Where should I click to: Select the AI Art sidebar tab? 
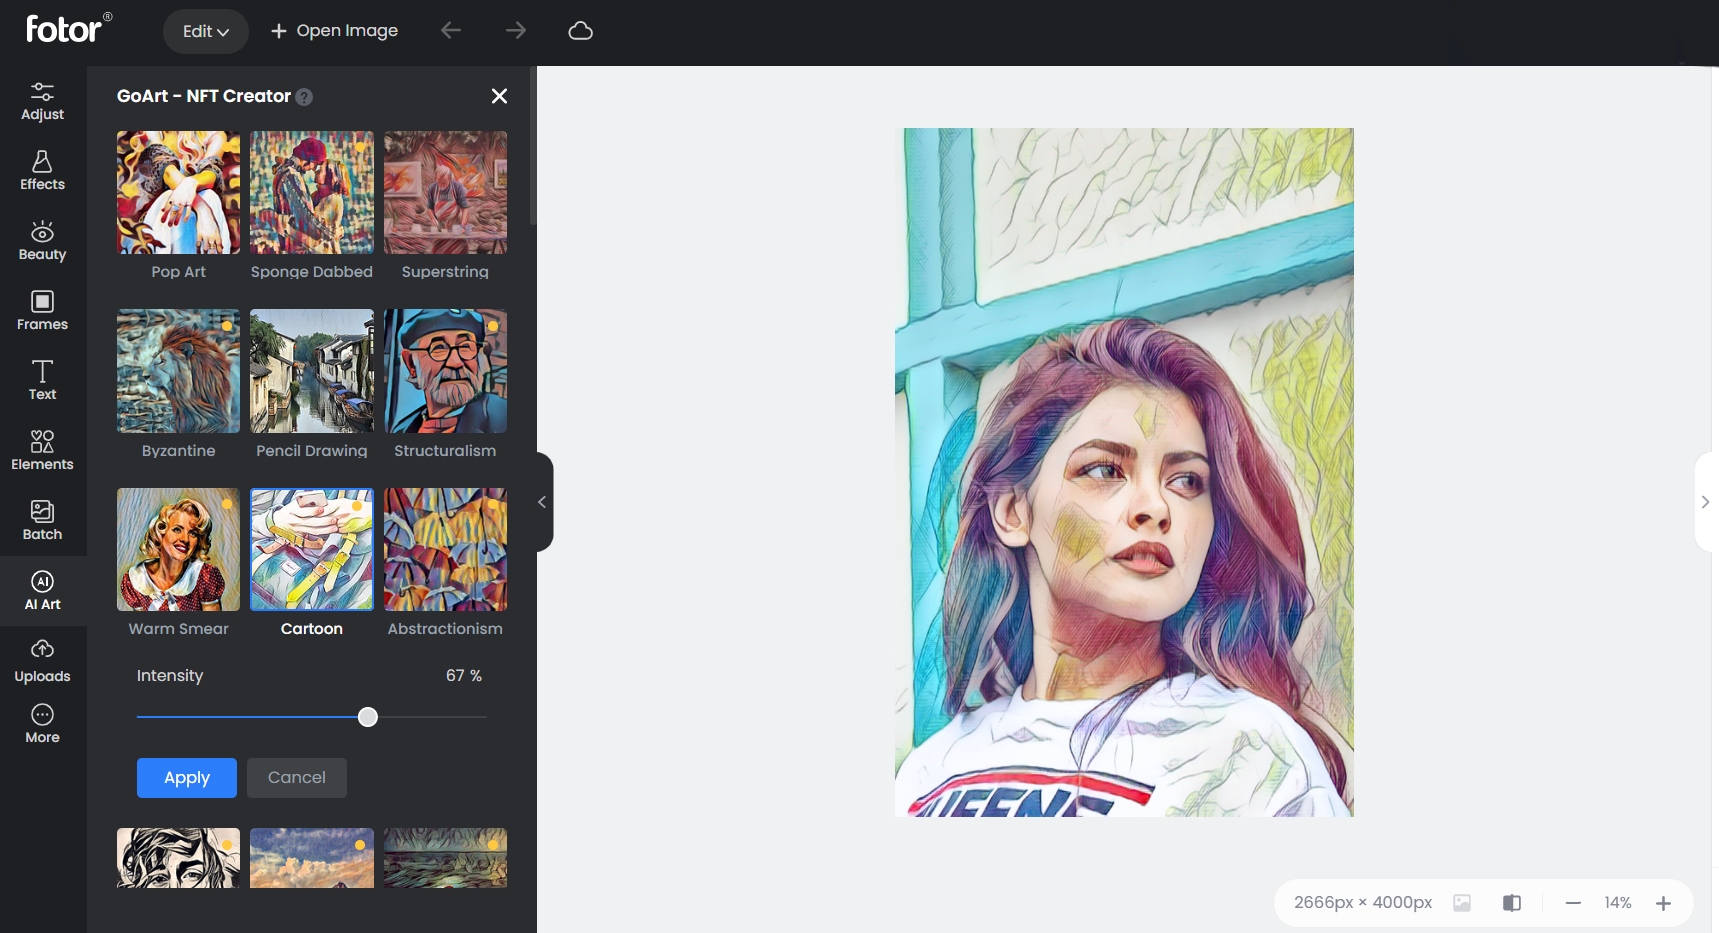(42, 591)
